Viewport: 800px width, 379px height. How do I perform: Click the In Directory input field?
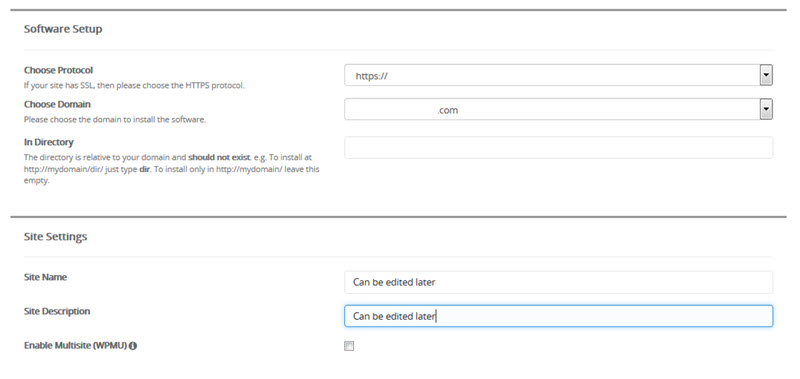(559, 147)
